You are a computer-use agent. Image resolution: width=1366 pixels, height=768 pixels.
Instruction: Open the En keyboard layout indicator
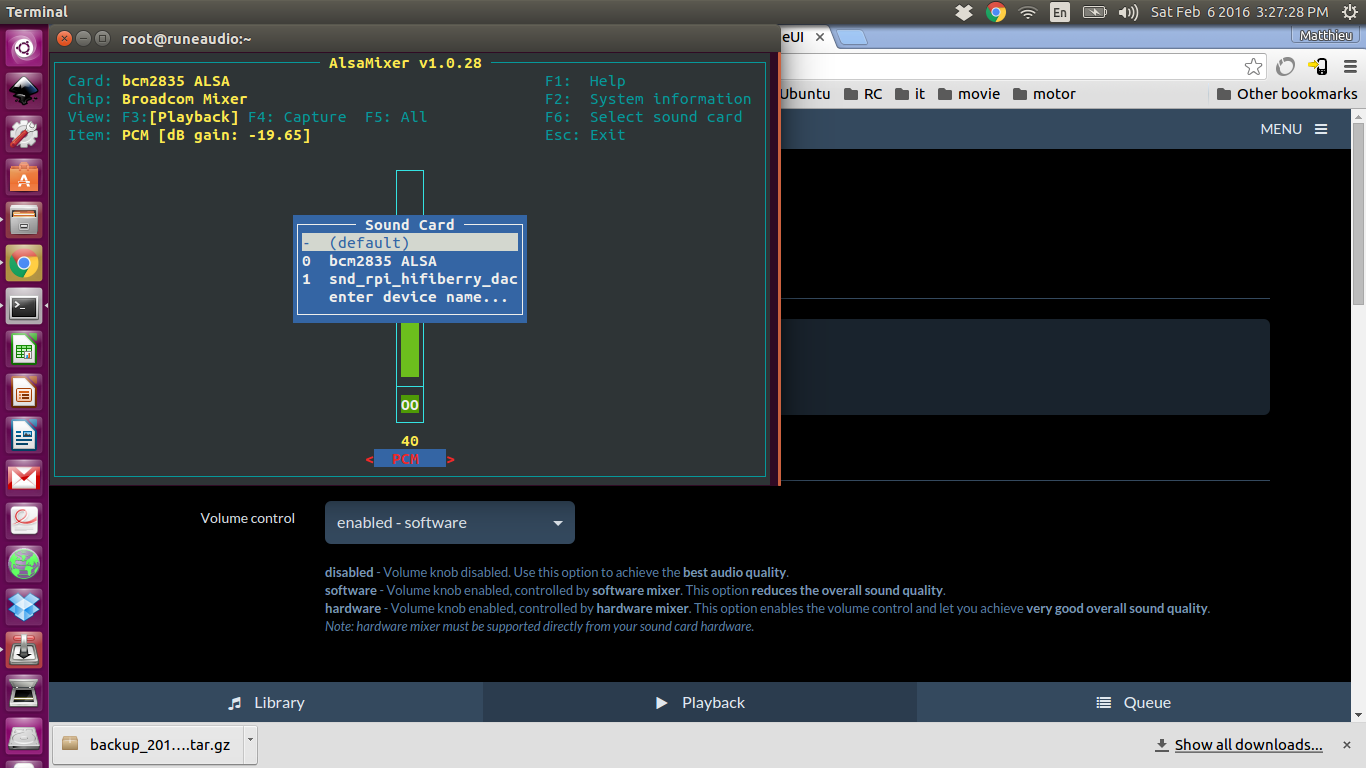click(1060, 12)
